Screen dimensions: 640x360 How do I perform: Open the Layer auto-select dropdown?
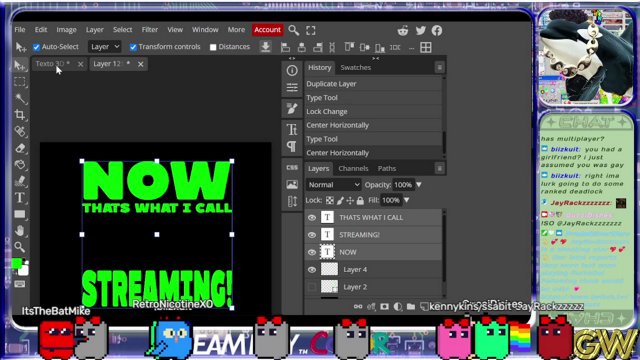(x=104, y=47)
